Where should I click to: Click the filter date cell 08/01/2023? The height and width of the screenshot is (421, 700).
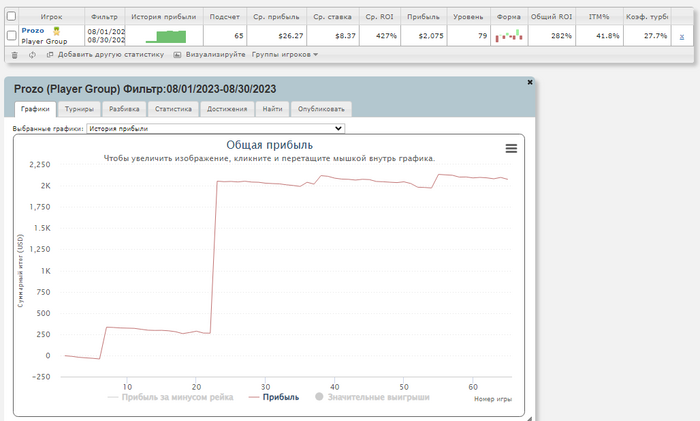[x=106, y=32]
